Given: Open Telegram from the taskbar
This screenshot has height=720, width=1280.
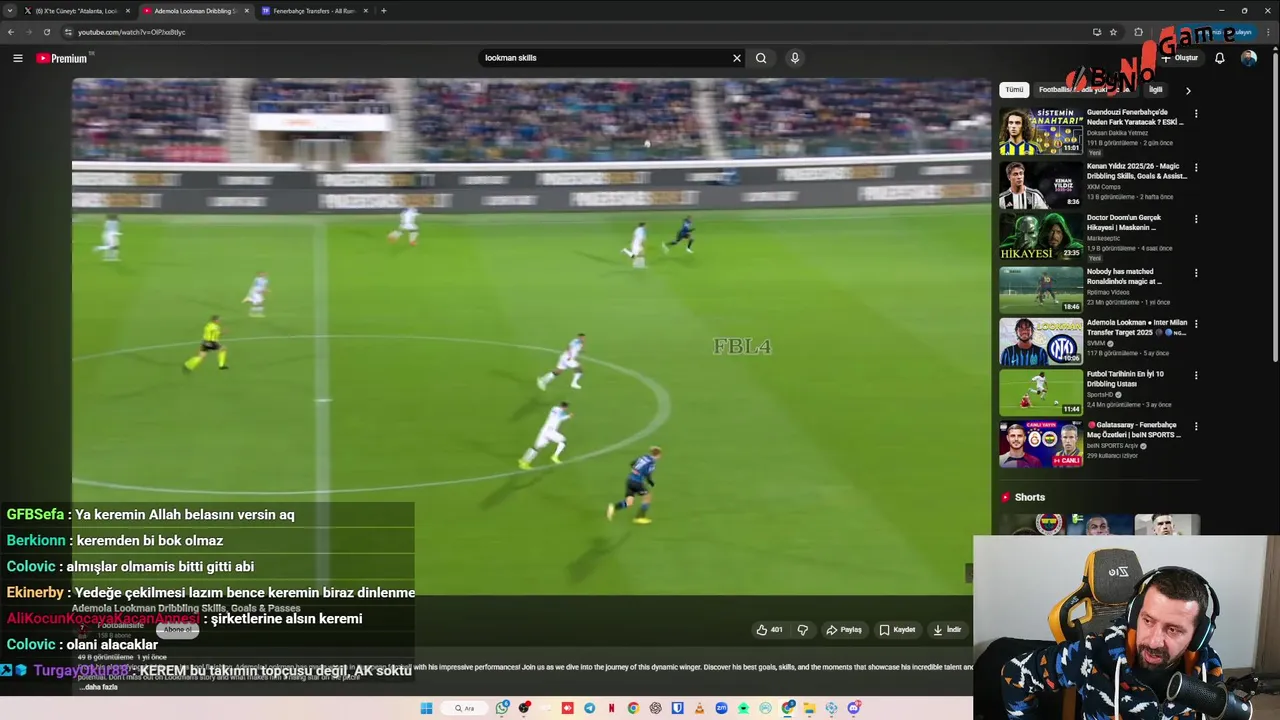Looking at the screenshot, I should (590, 708).
